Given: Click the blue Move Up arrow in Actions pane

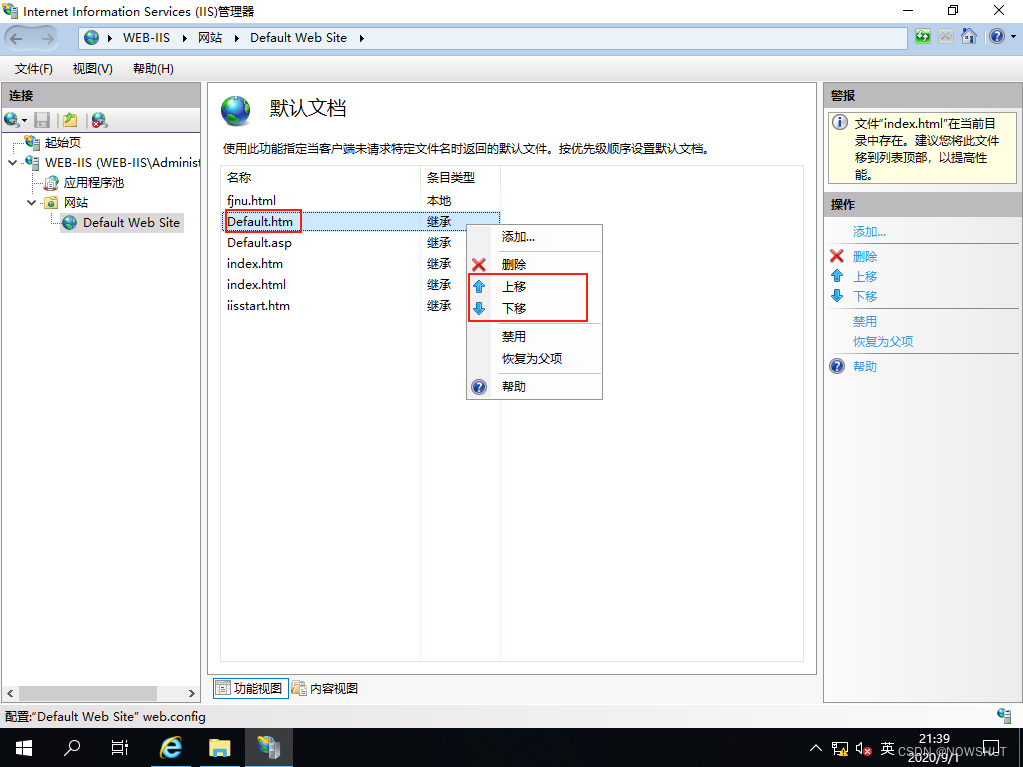Looking at the screenshot, I should [x=837, y=276].
